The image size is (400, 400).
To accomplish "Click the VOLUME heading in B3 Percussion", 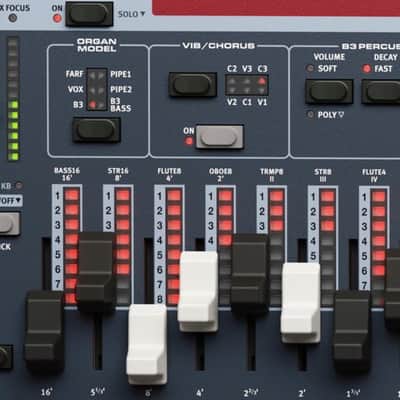I will [329, 57].
